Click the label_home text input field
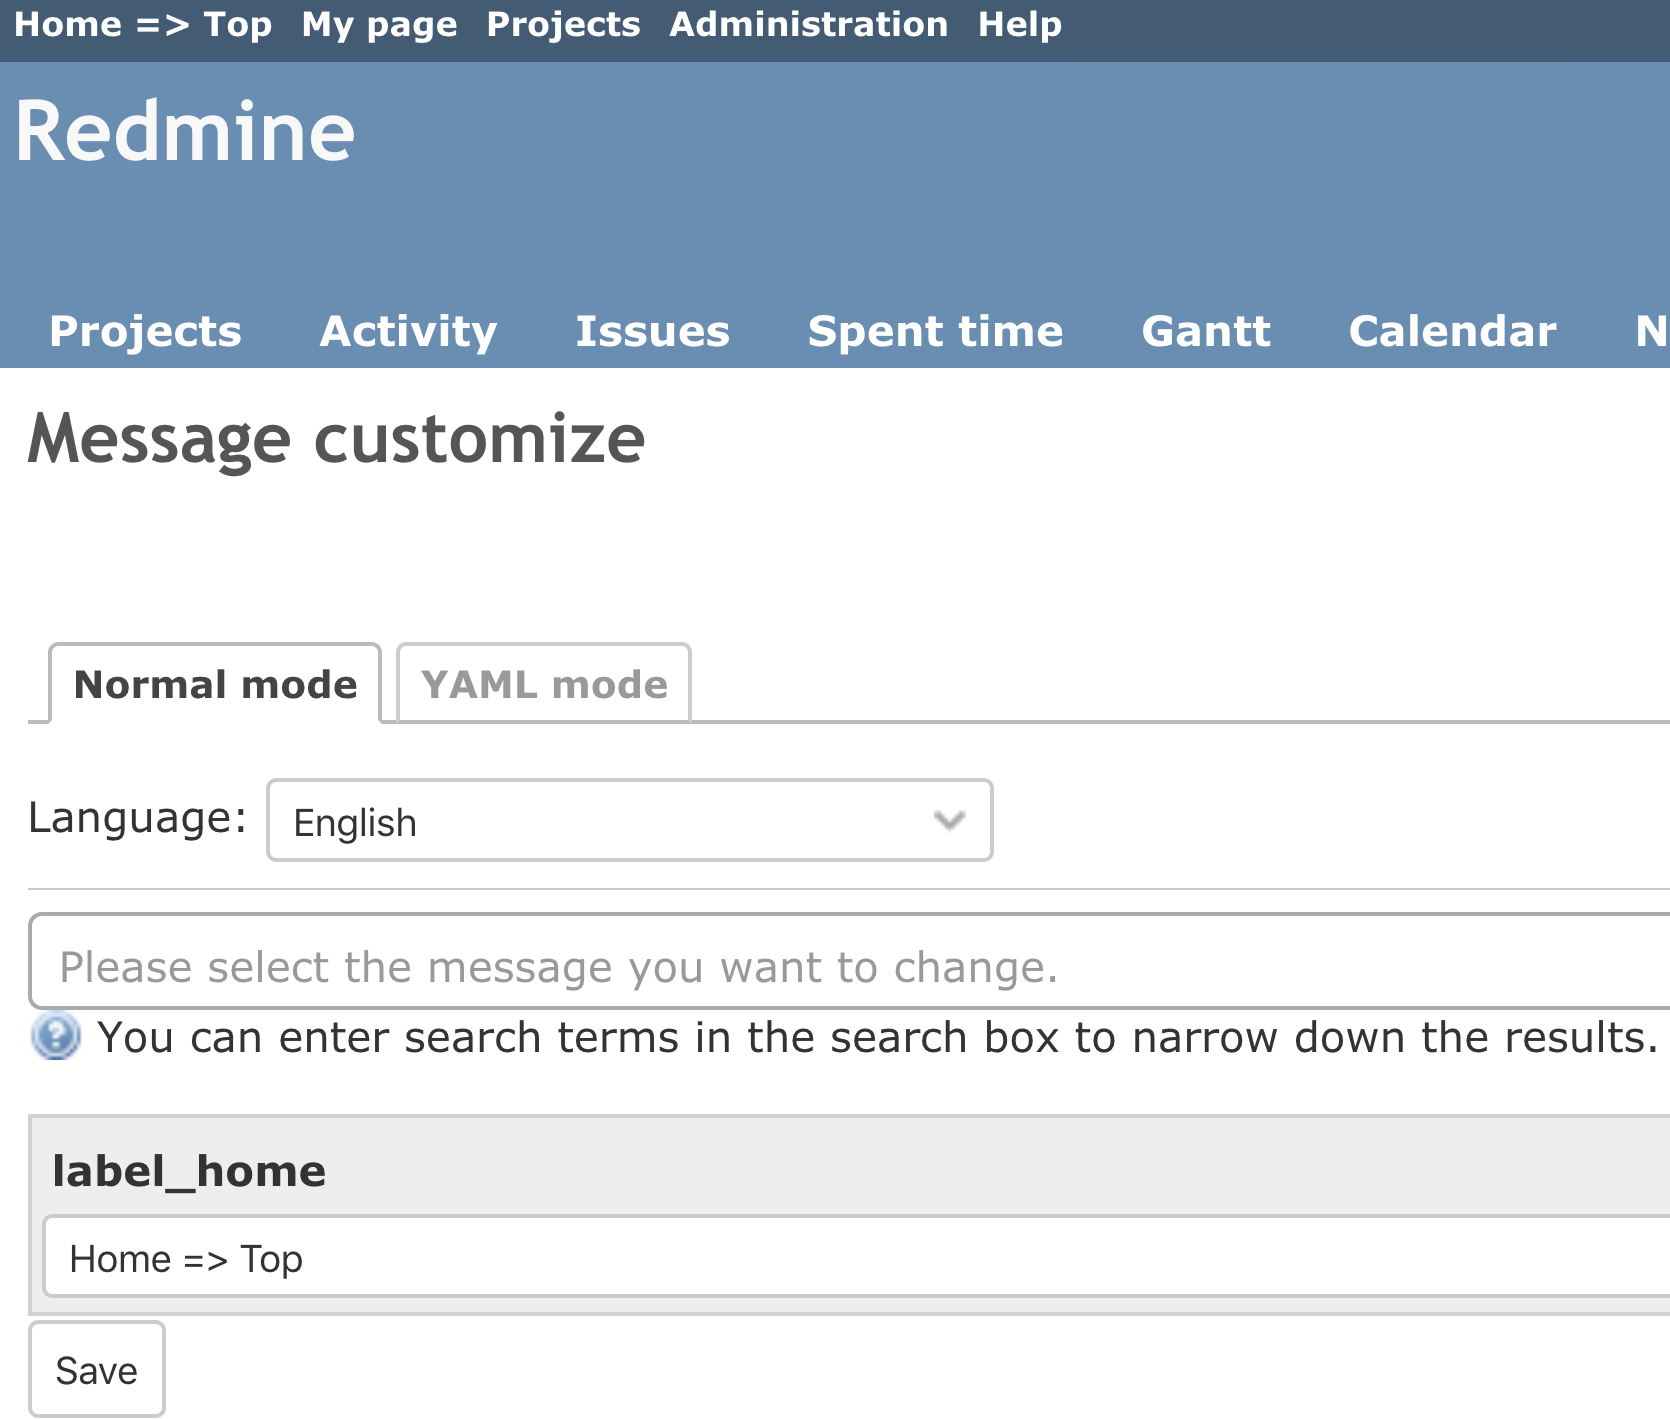 pos(850,1258)
